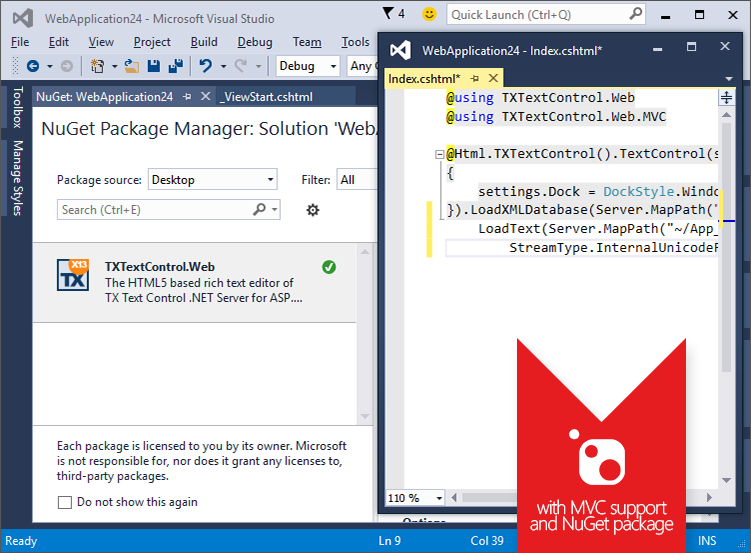
Task: Click the Undo arrow icon
Action: coord(205,66)
